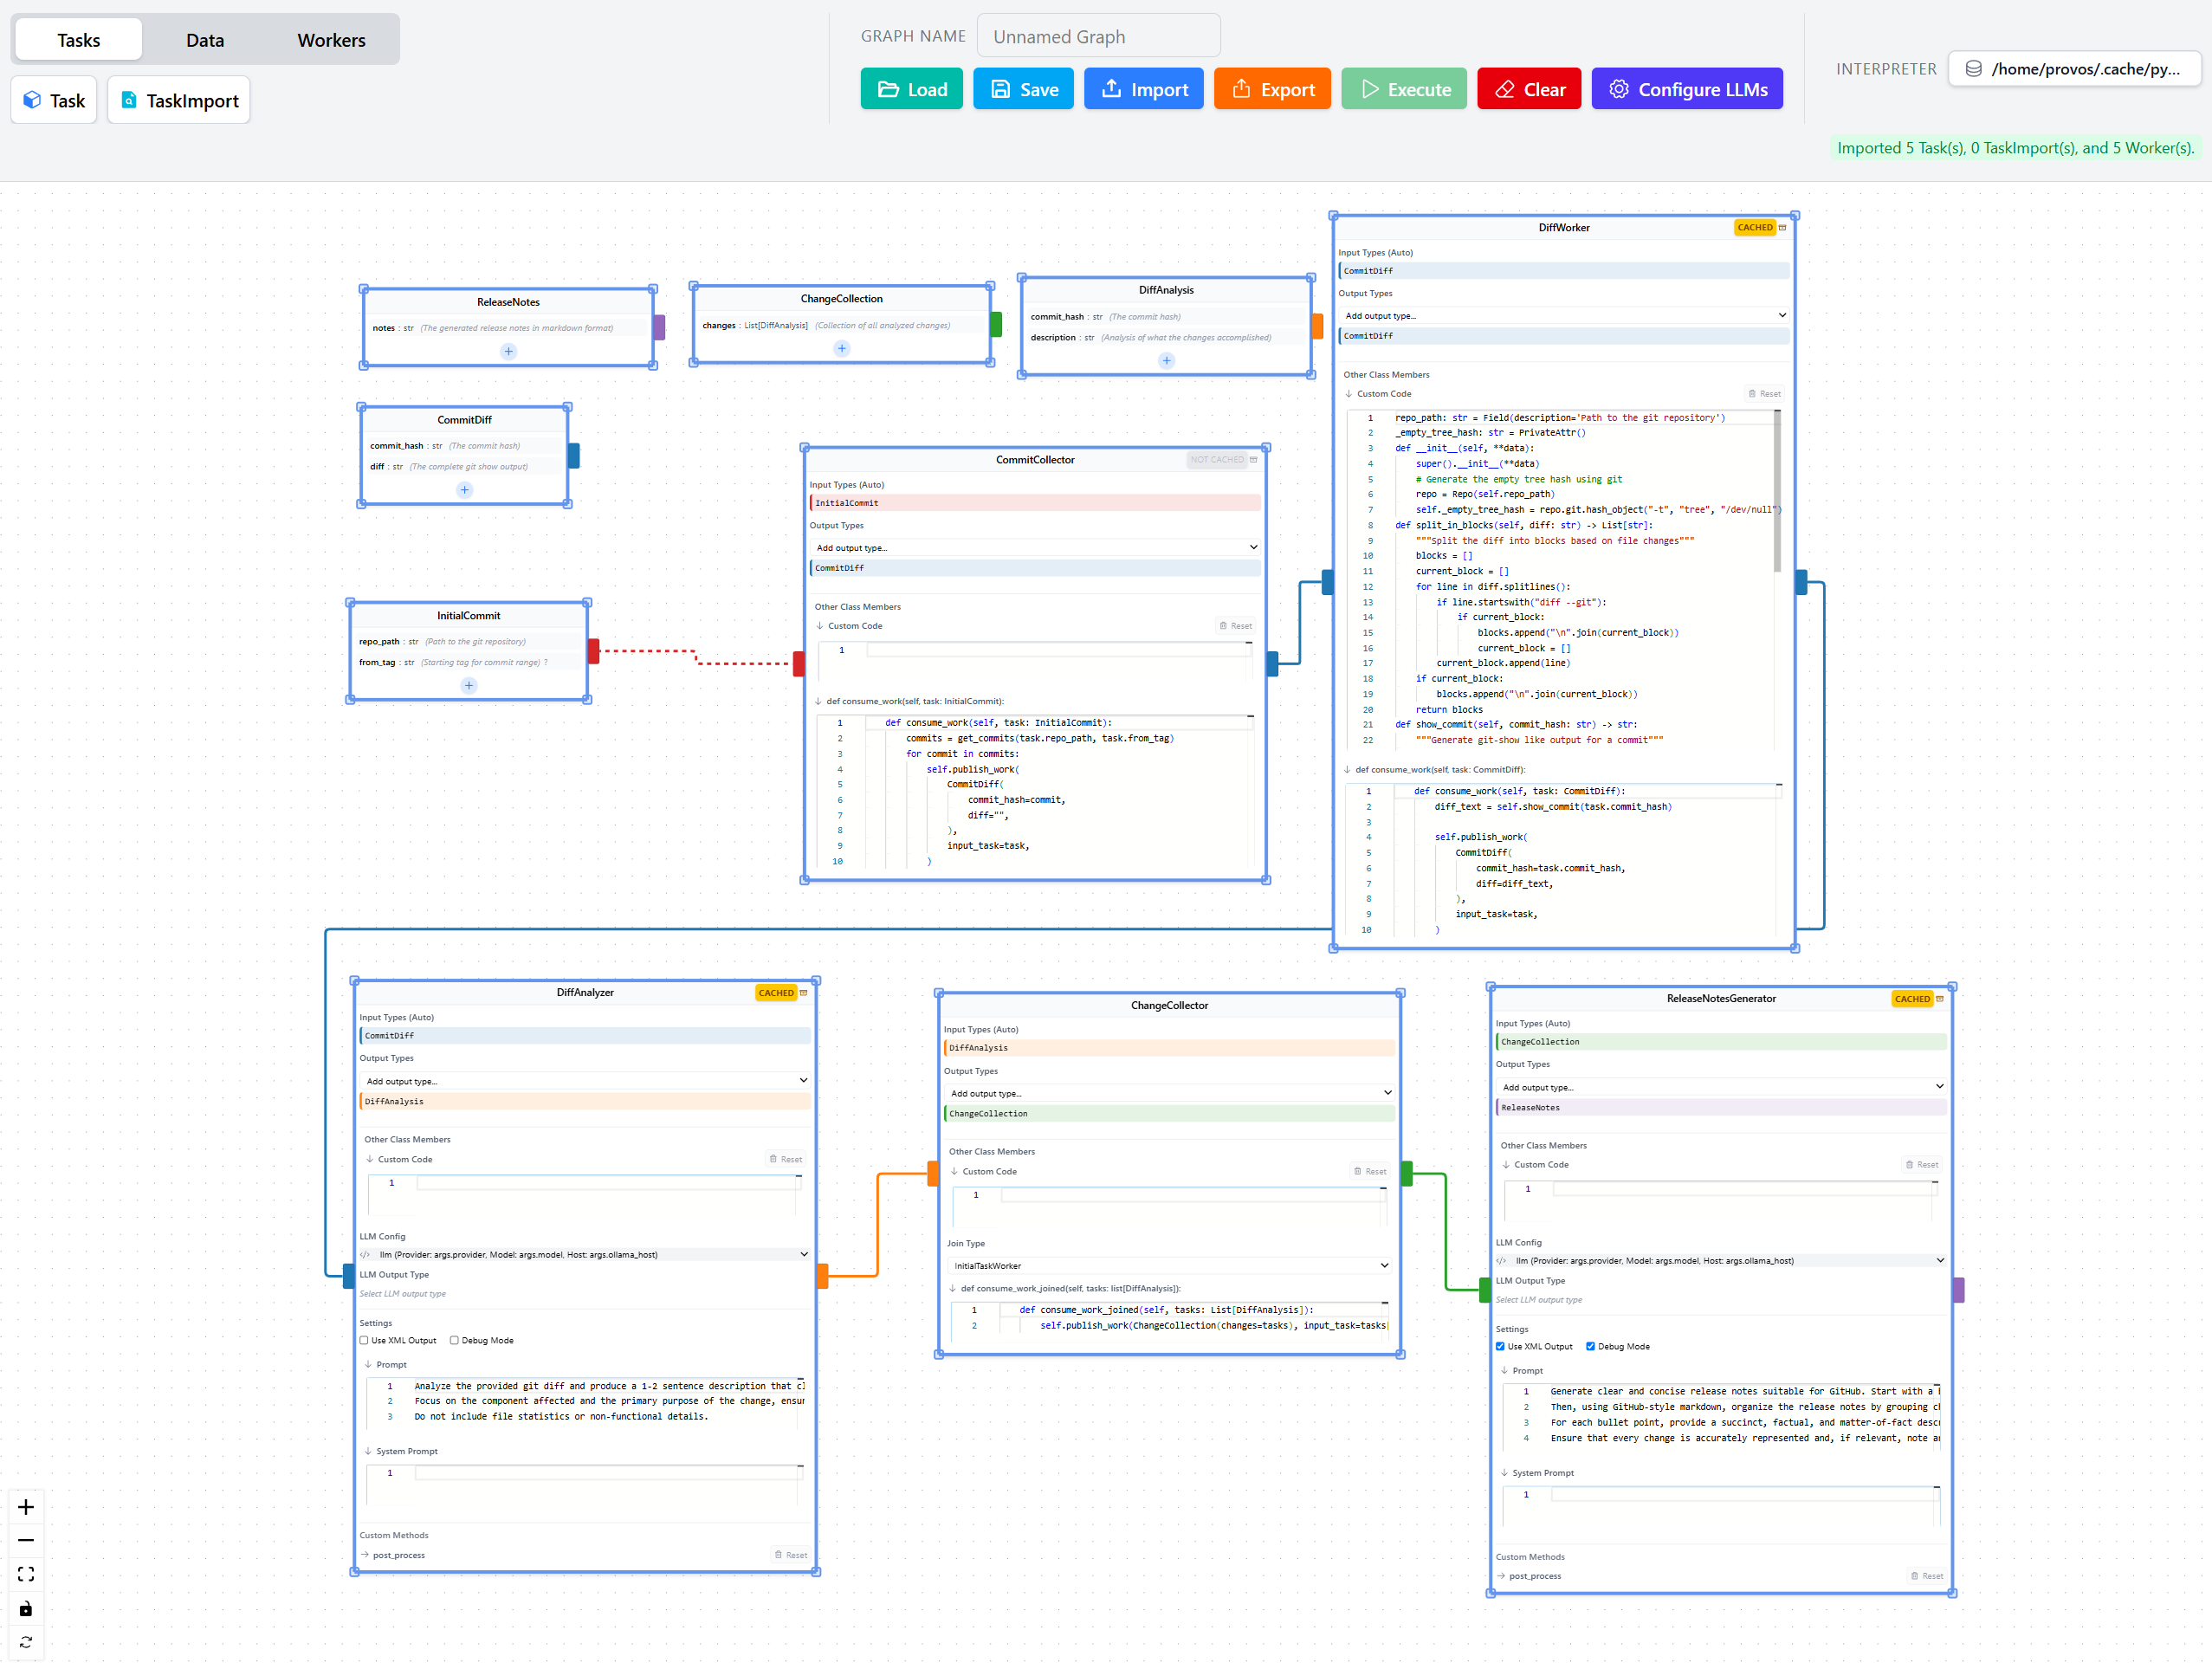Add a new TaskImport node

[179, 100]
